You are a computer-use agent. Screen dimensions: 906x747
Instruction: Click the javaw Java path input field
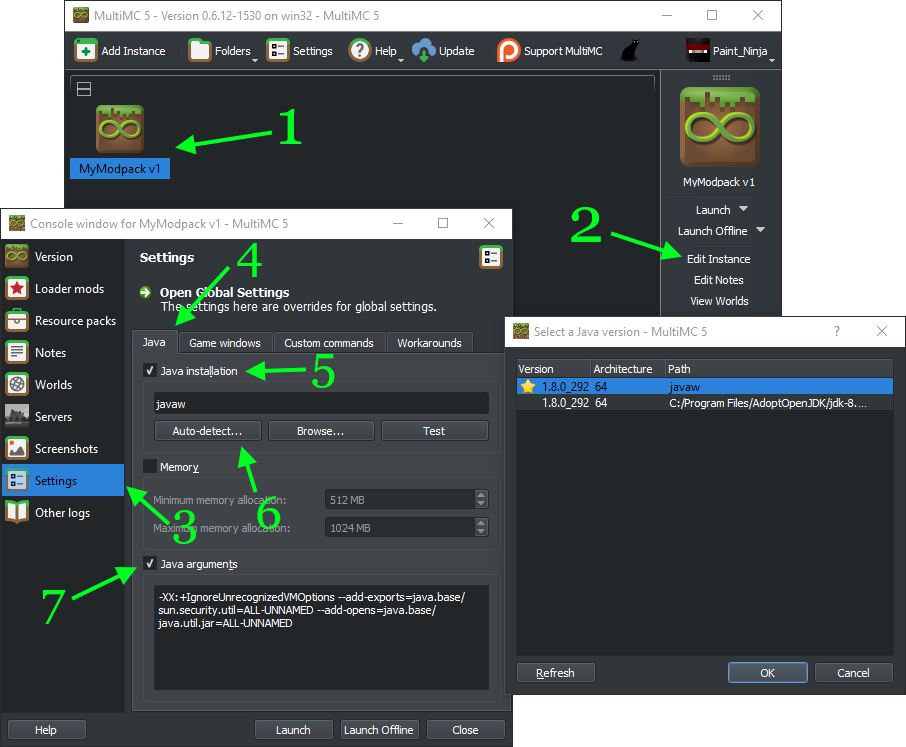(321, 403)
